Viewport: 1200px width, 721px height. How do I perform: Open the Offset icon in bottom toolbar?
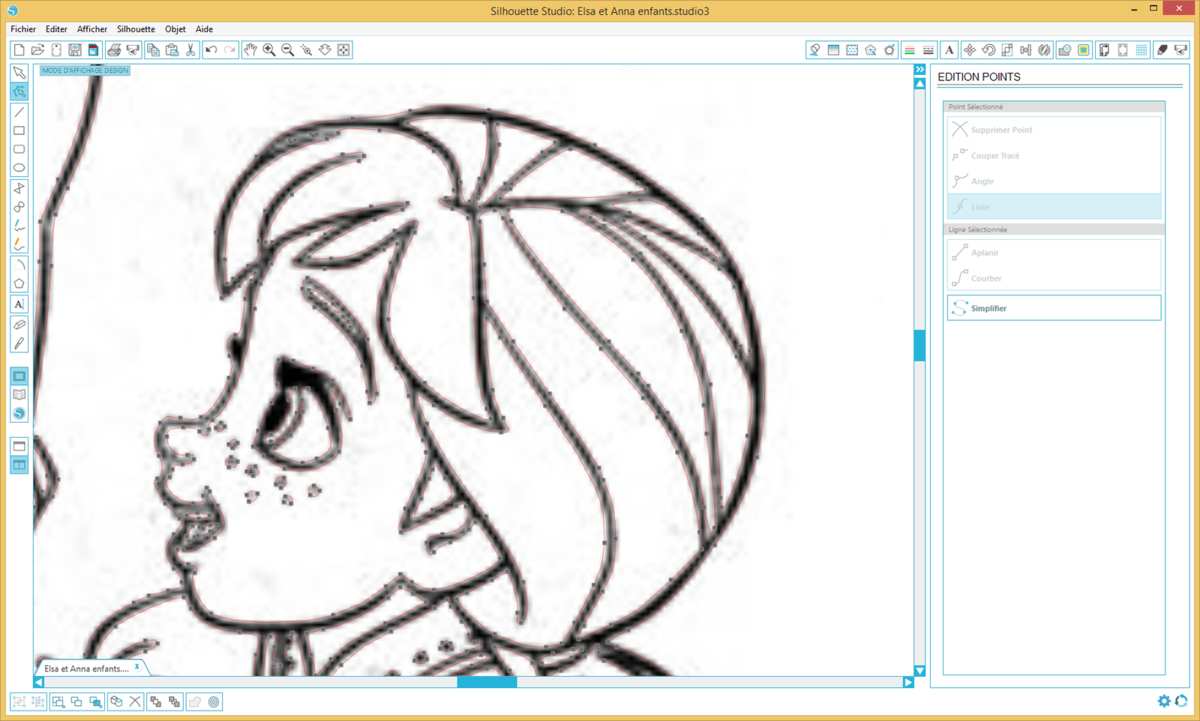[214, 701]
